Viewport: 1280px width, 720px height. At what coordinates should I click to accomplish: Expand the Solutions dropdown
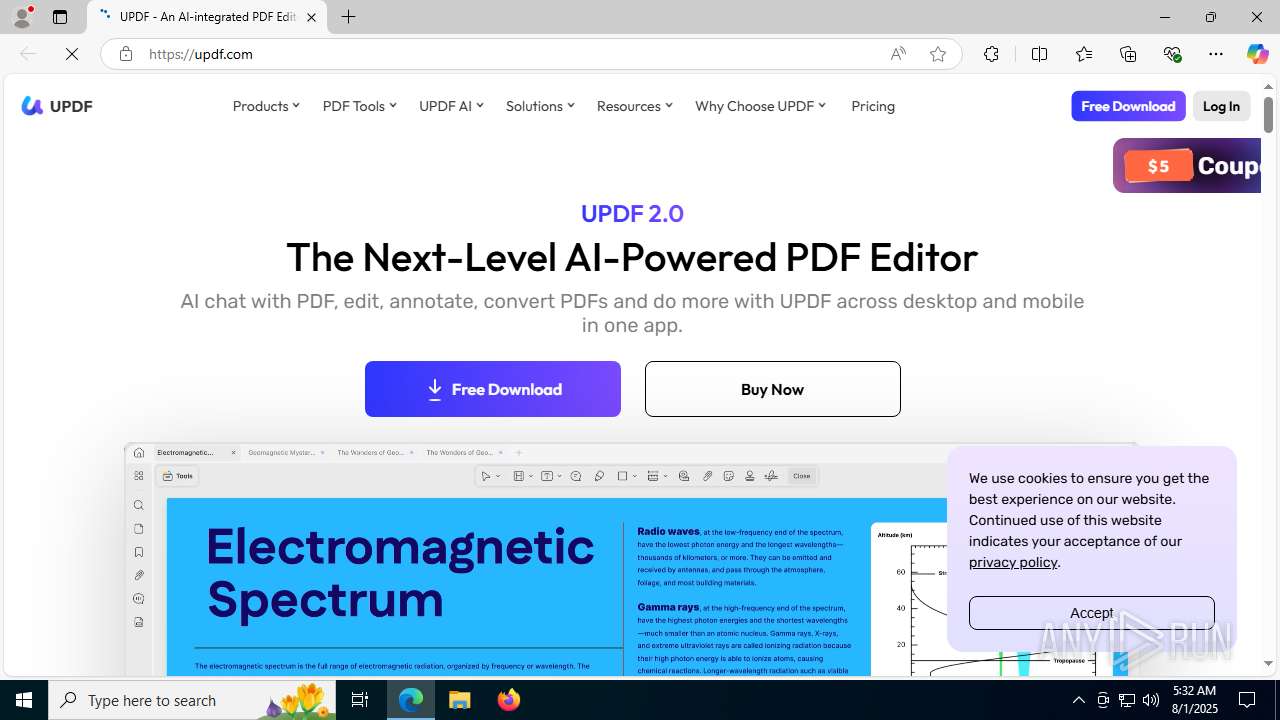540,106
